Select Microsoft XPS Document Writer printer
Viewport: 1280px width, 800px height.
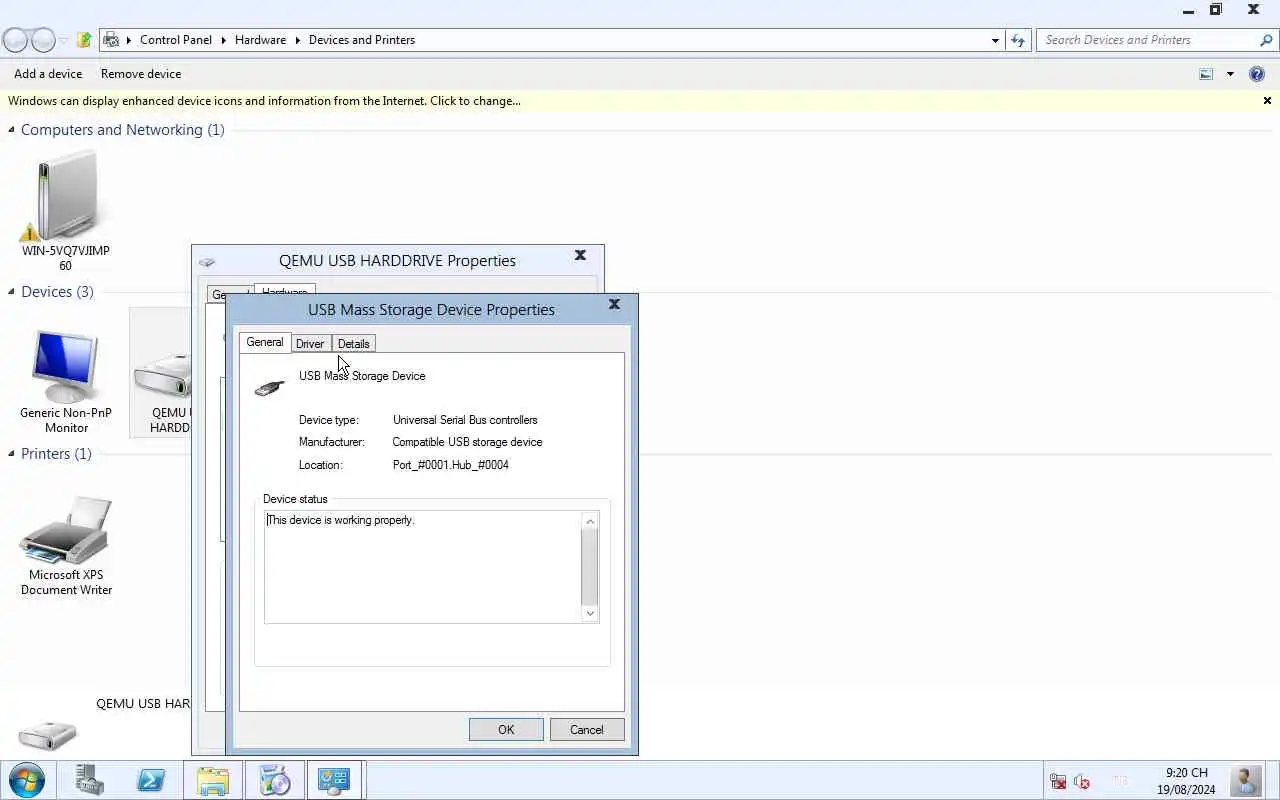pyautogui.click(x=66, y=545)
